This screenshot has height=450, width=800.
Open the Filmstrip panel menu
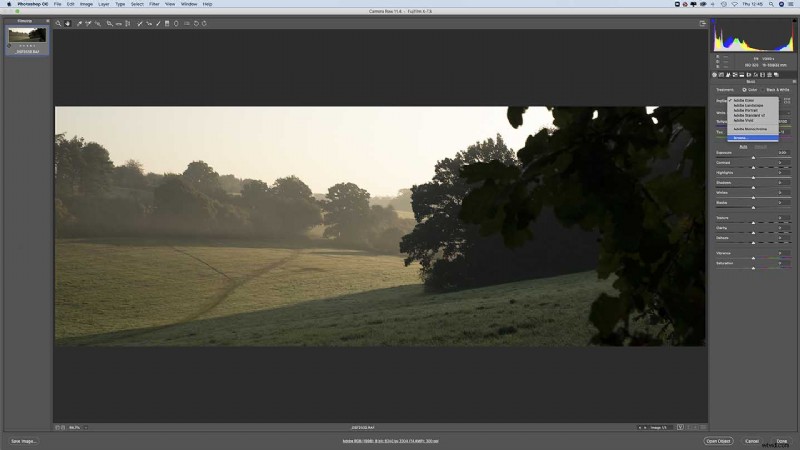pyautogui.click(x=47, y=21)
